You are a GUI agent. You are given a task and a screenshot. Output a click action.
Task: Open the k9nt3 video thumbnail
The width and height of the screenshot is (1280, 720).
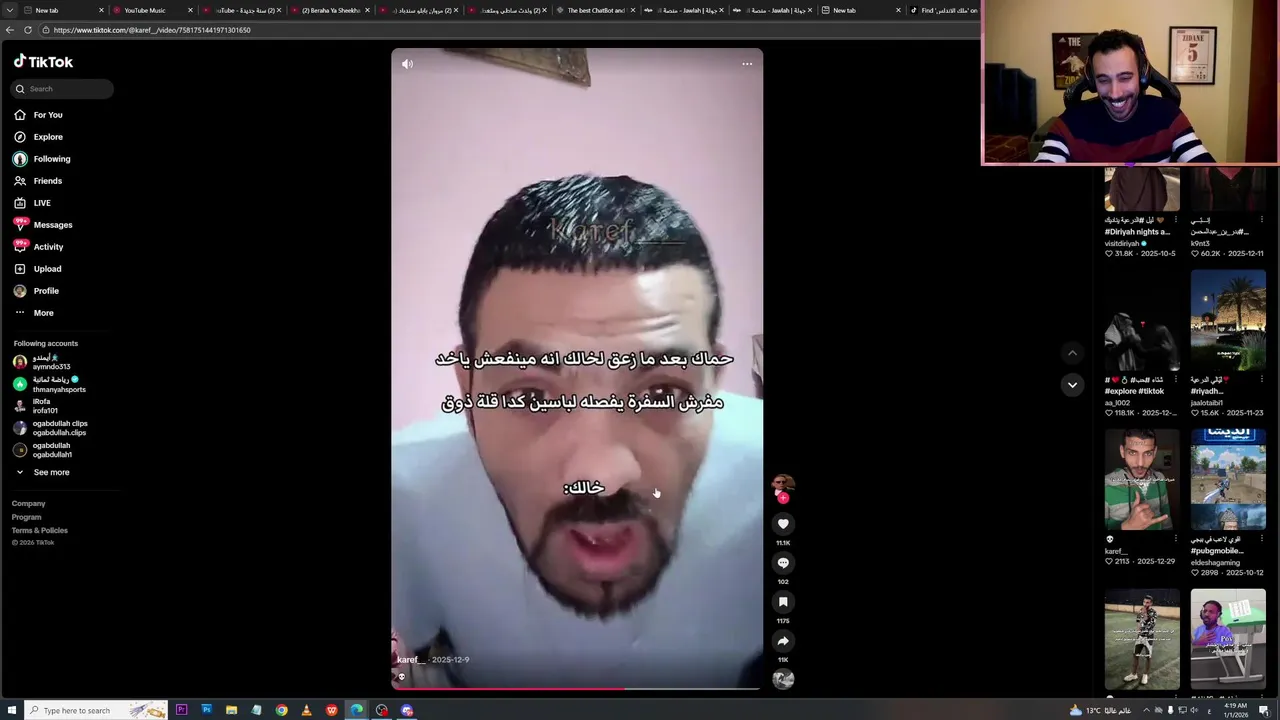click(1228, 190)
